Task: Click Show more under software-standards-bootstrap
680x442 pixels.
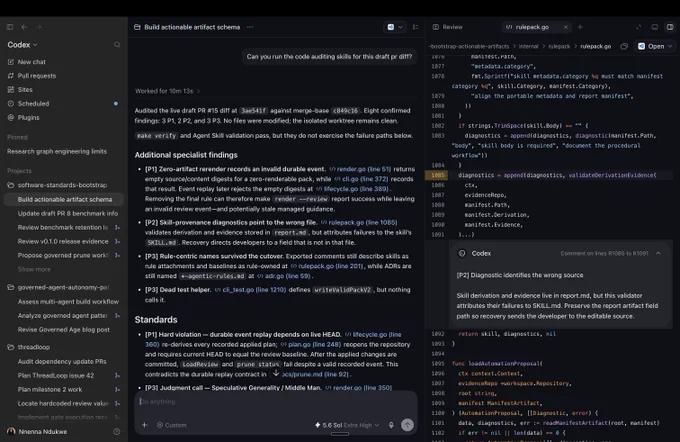Action: click(34, 269)
